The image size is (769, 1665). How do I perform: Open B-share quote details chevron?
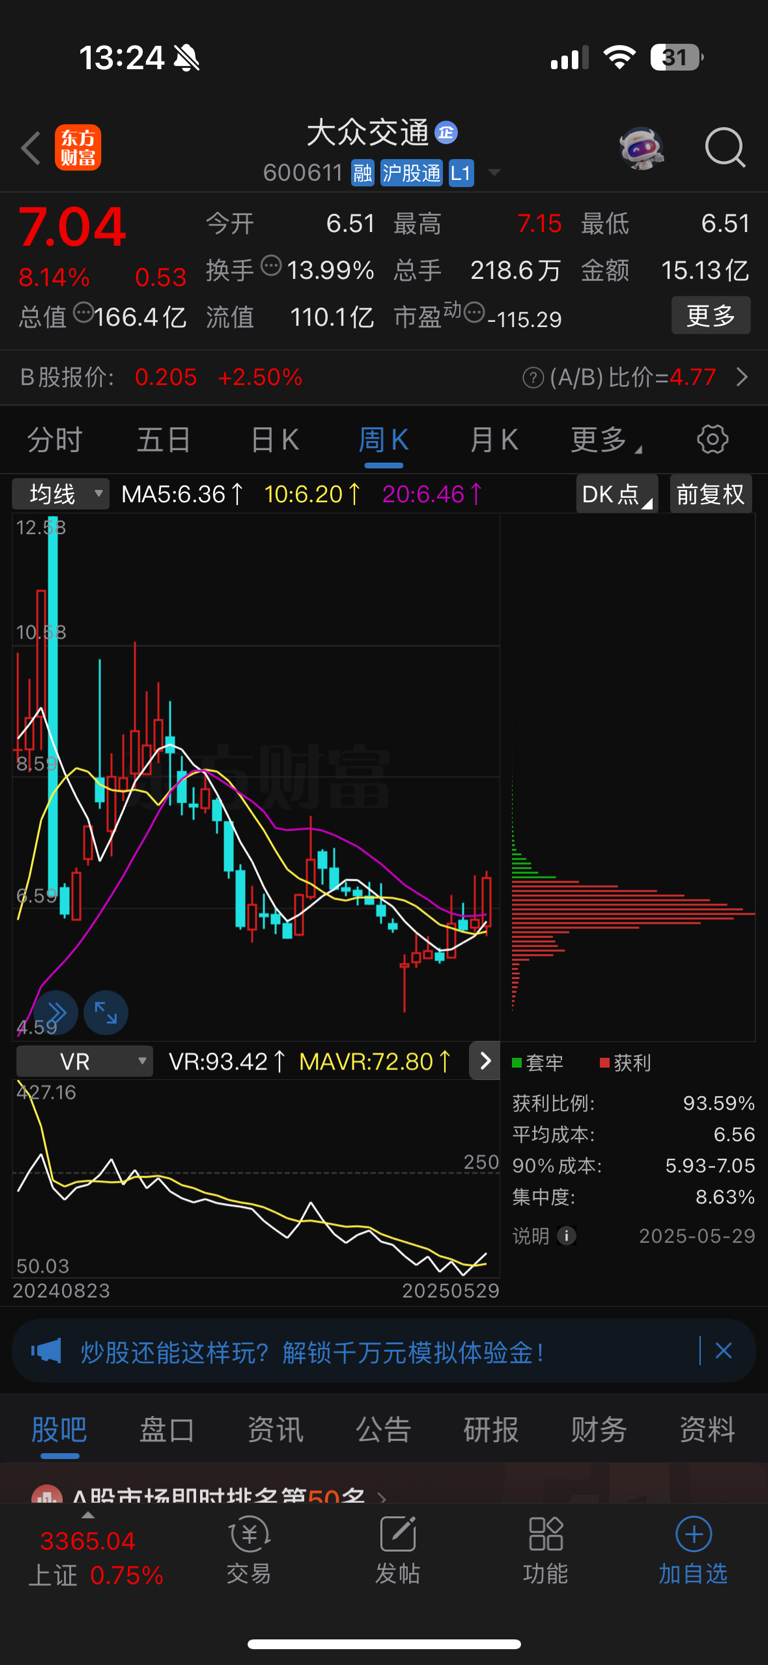(742, 377)
